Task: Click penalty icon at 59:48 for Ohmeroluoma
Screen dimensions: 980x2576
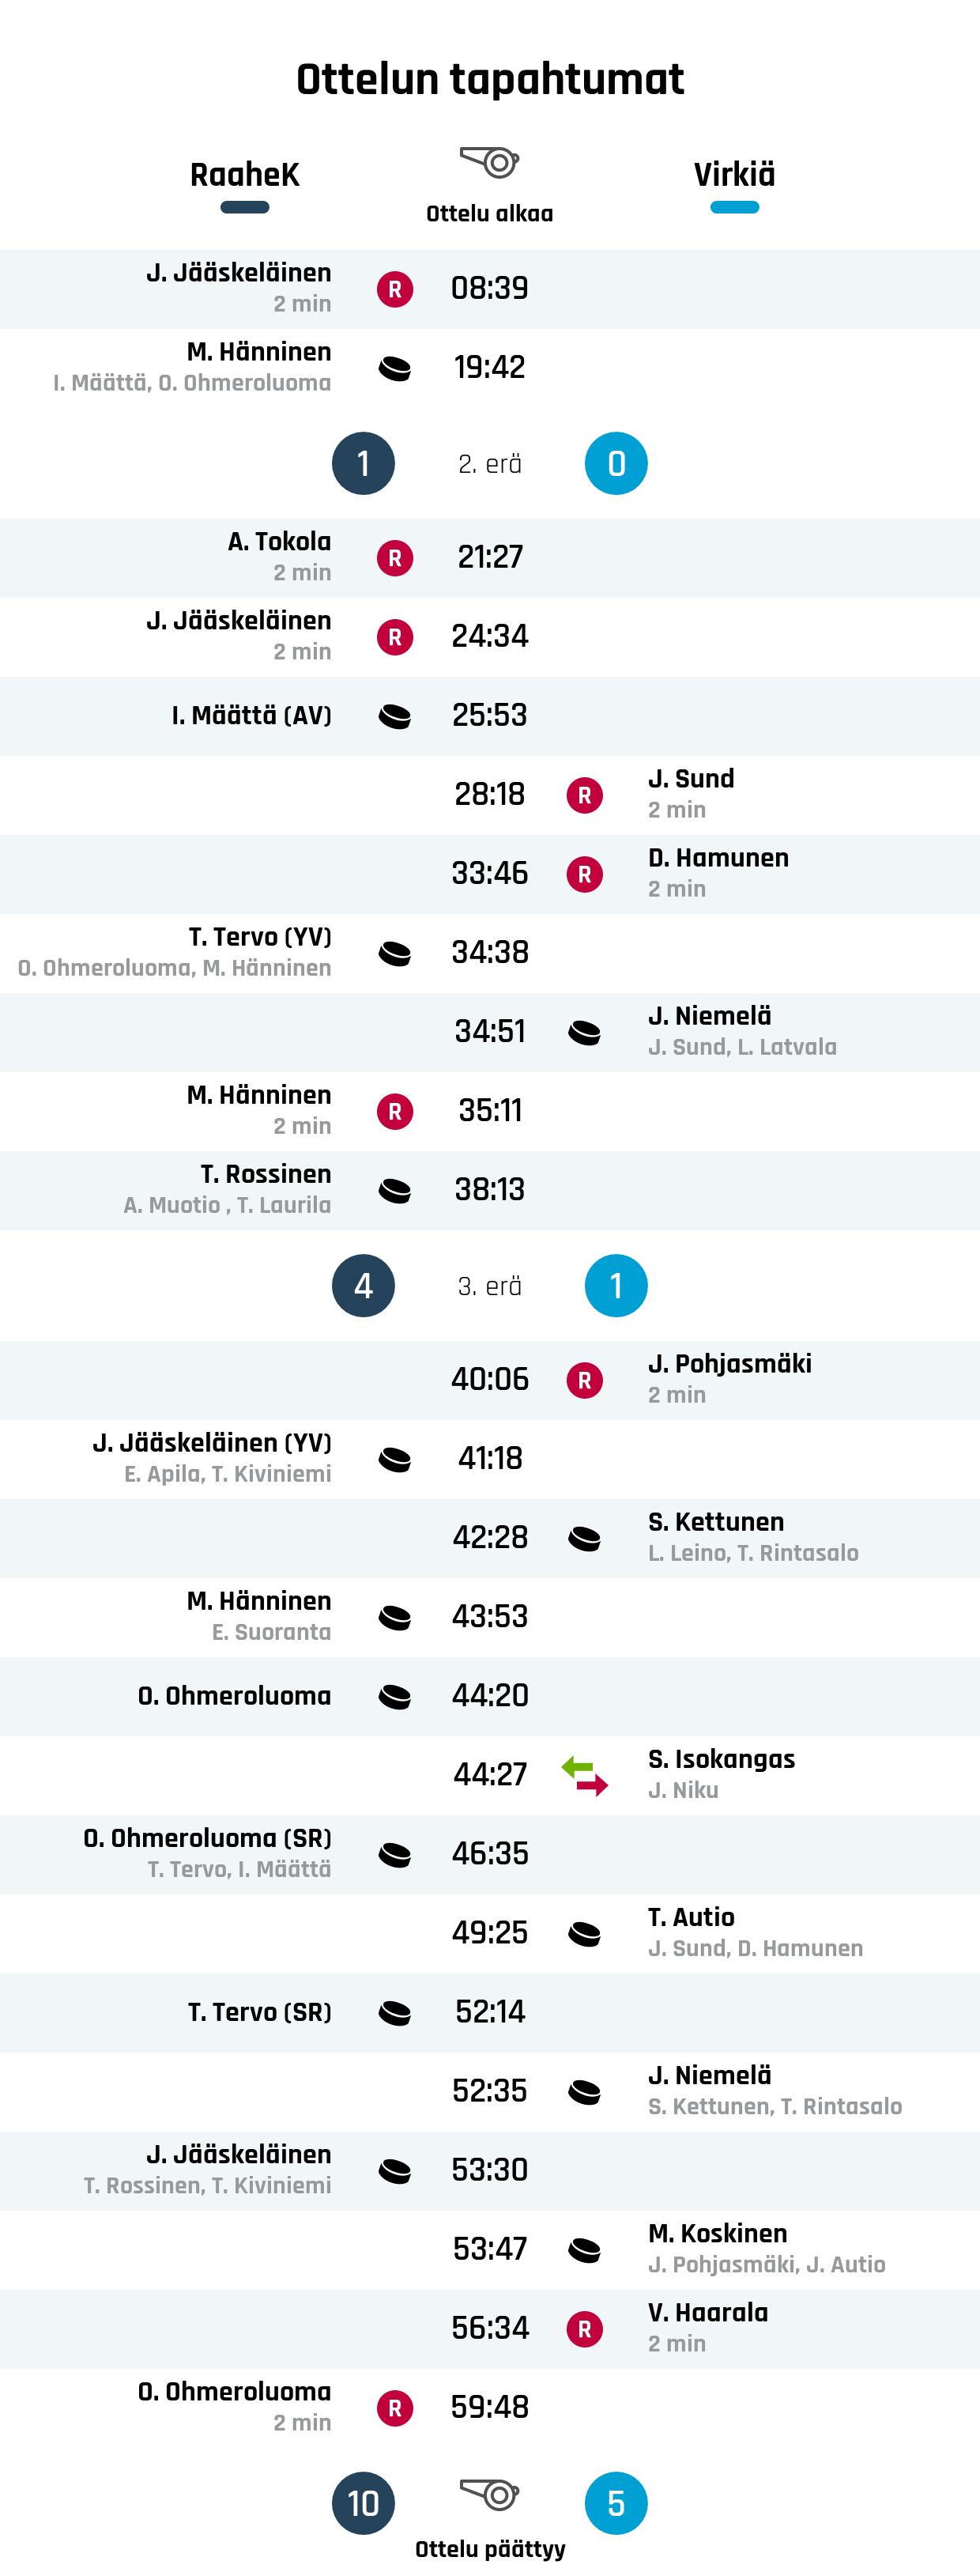Action: coord(395,2408)
